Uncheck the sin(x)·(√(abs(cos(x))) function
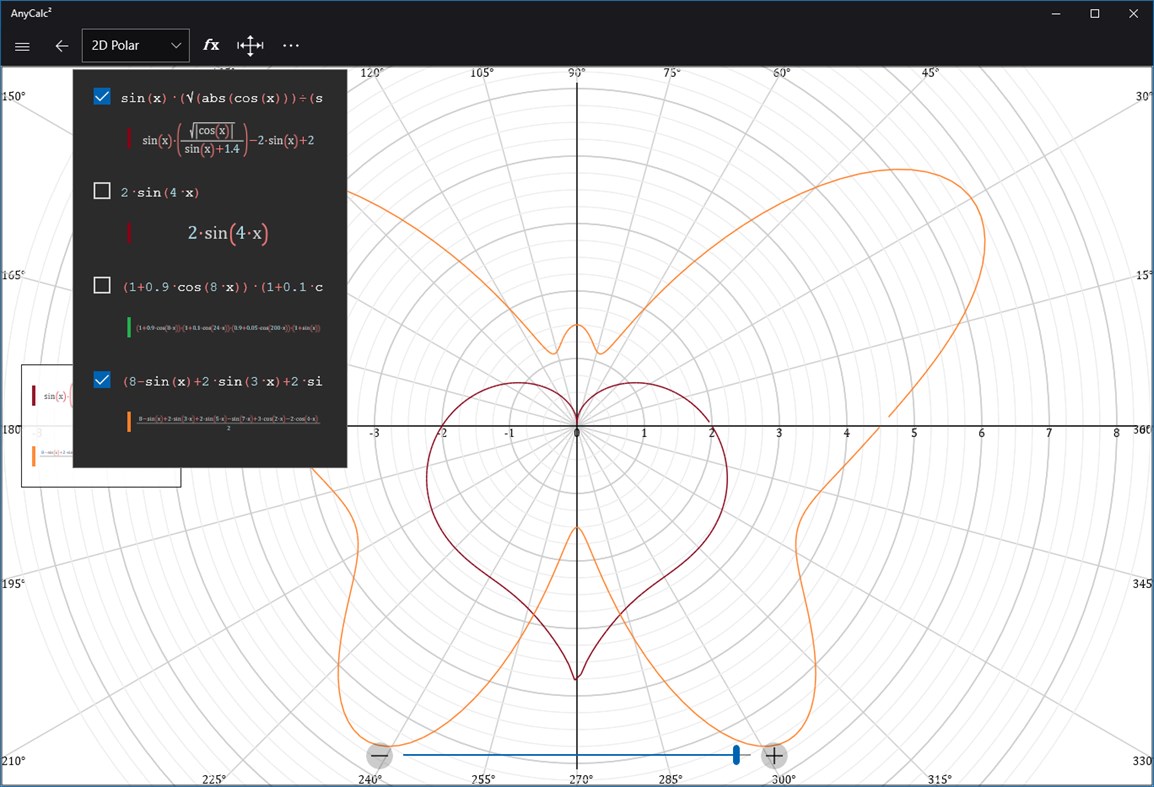1154x787 pixels. click(x=102, y=96)
